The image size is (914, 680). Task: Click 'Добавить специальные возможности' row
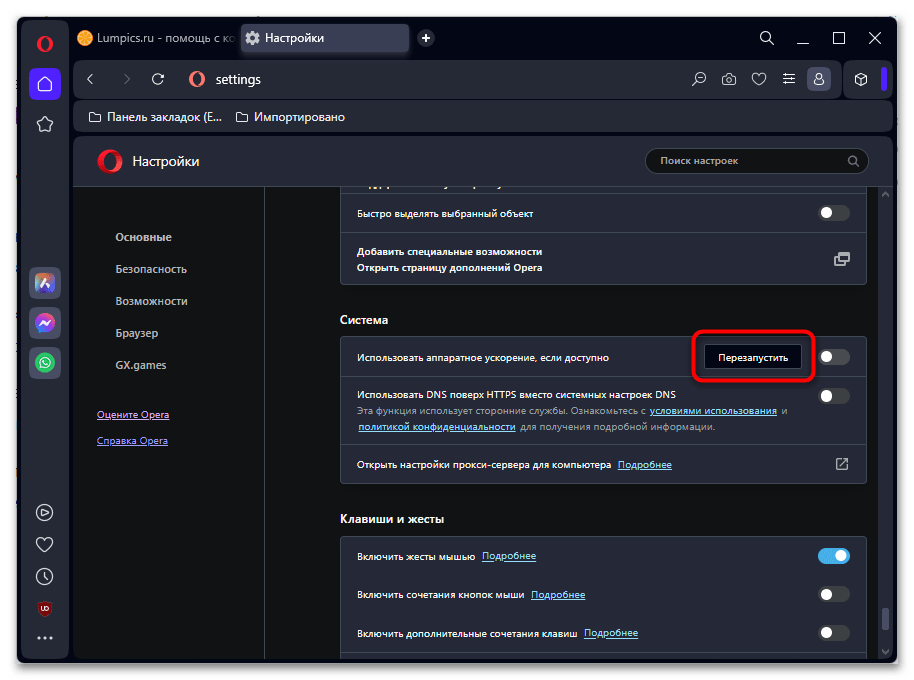(x=603, y=259)
